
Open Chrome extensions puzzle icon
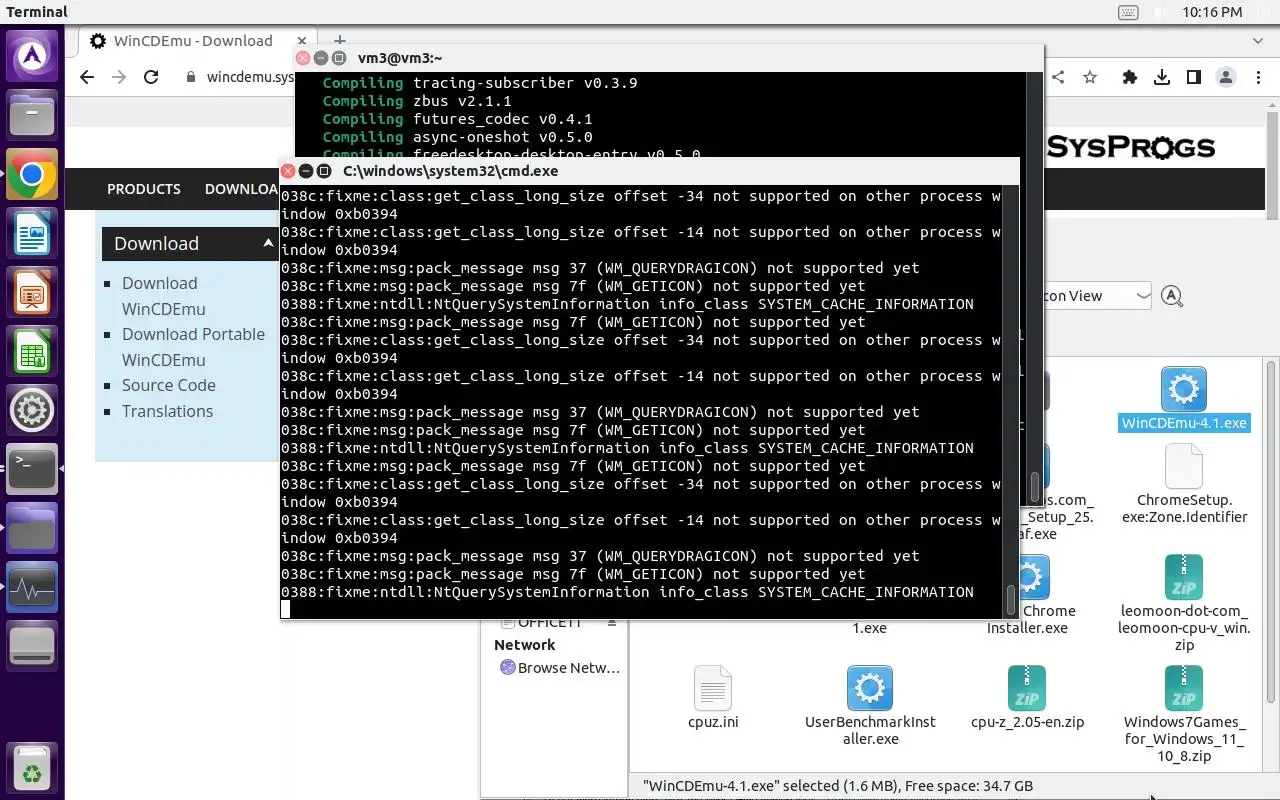pyautogui.click(x=1130, y=77)
